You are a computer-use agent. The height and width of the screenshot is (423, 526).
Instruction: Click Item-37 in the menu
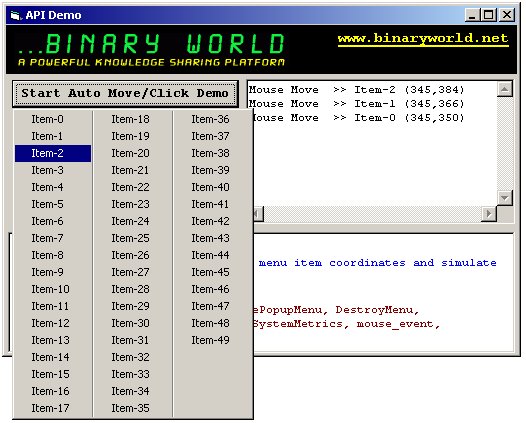[213, 136]
